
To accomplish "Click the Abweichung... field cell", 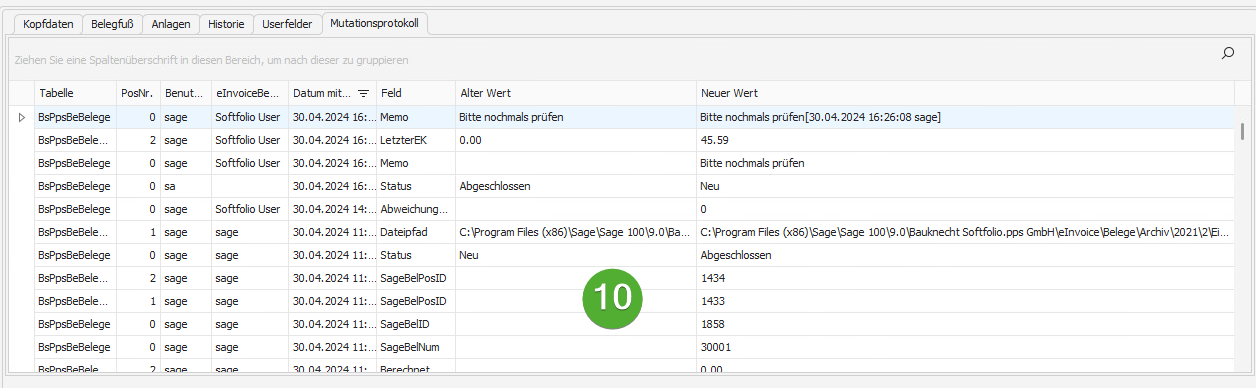I will pos(416,209).
